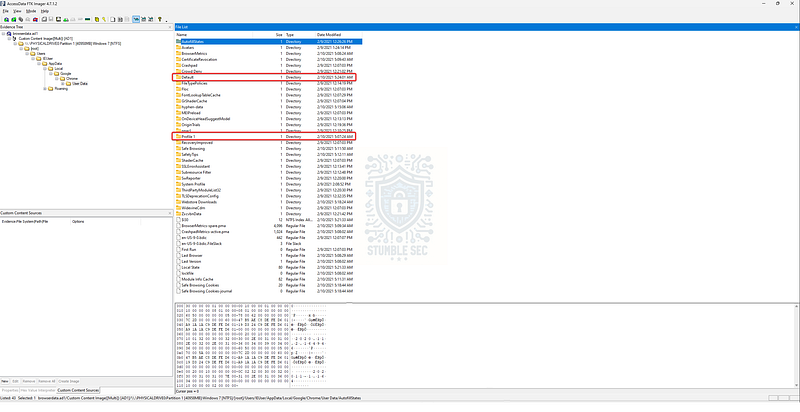Select the Local folder in Evidence Tree
This screenshot has width=800, height=412.
(59, 68)
